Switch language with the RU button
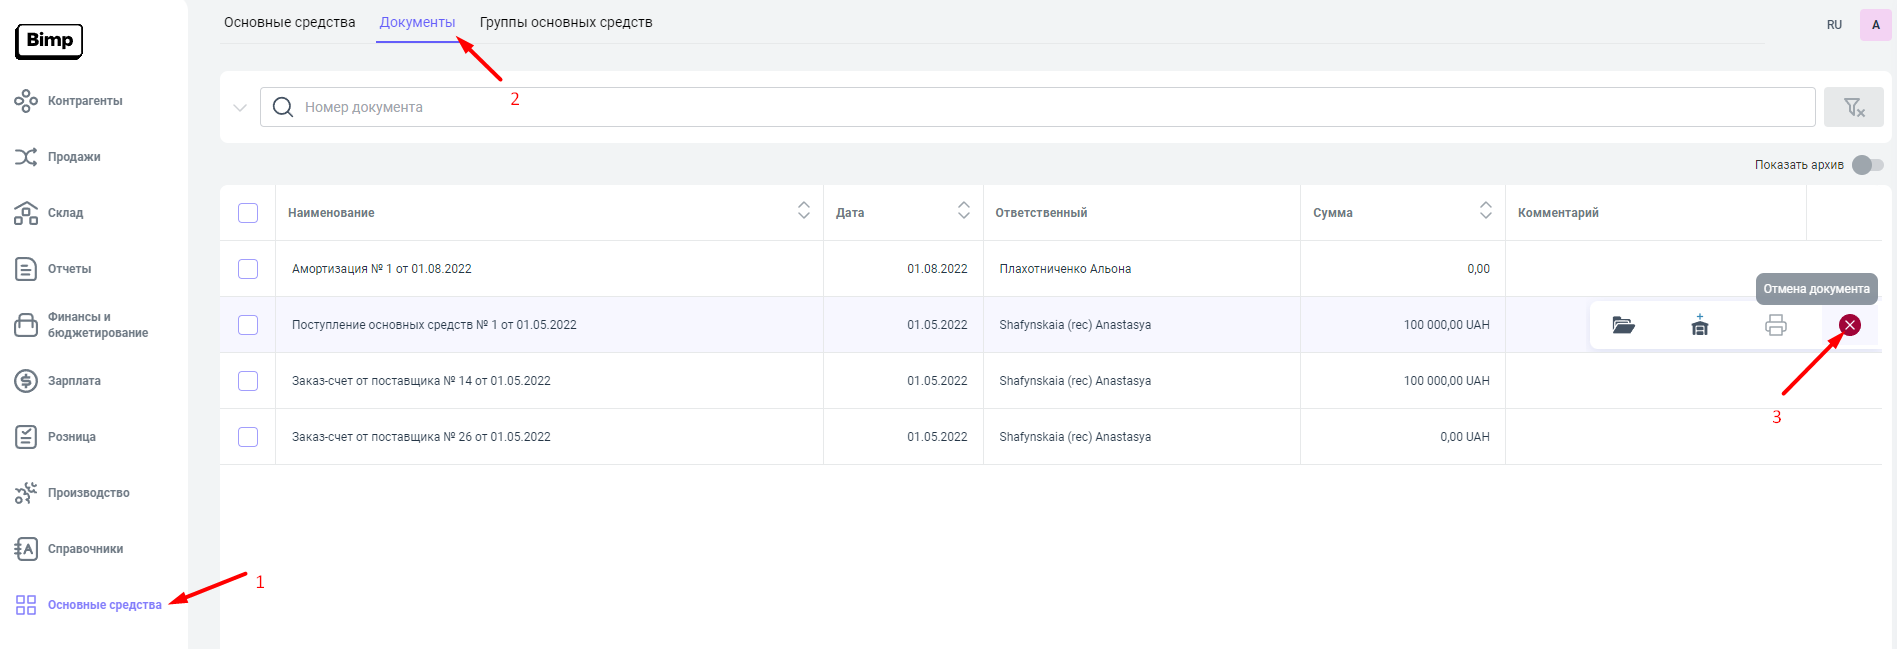The image size is (1897, 649). [x=1834, y=25]
